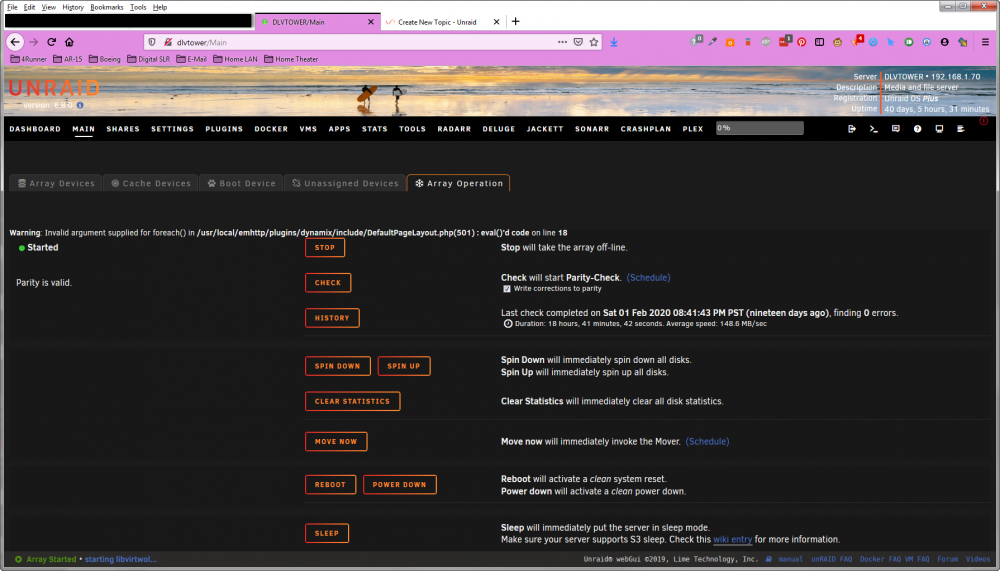Click the Tampermonkey monkey extension icon
Screen dimensions: 1000x571
[837, 42]
